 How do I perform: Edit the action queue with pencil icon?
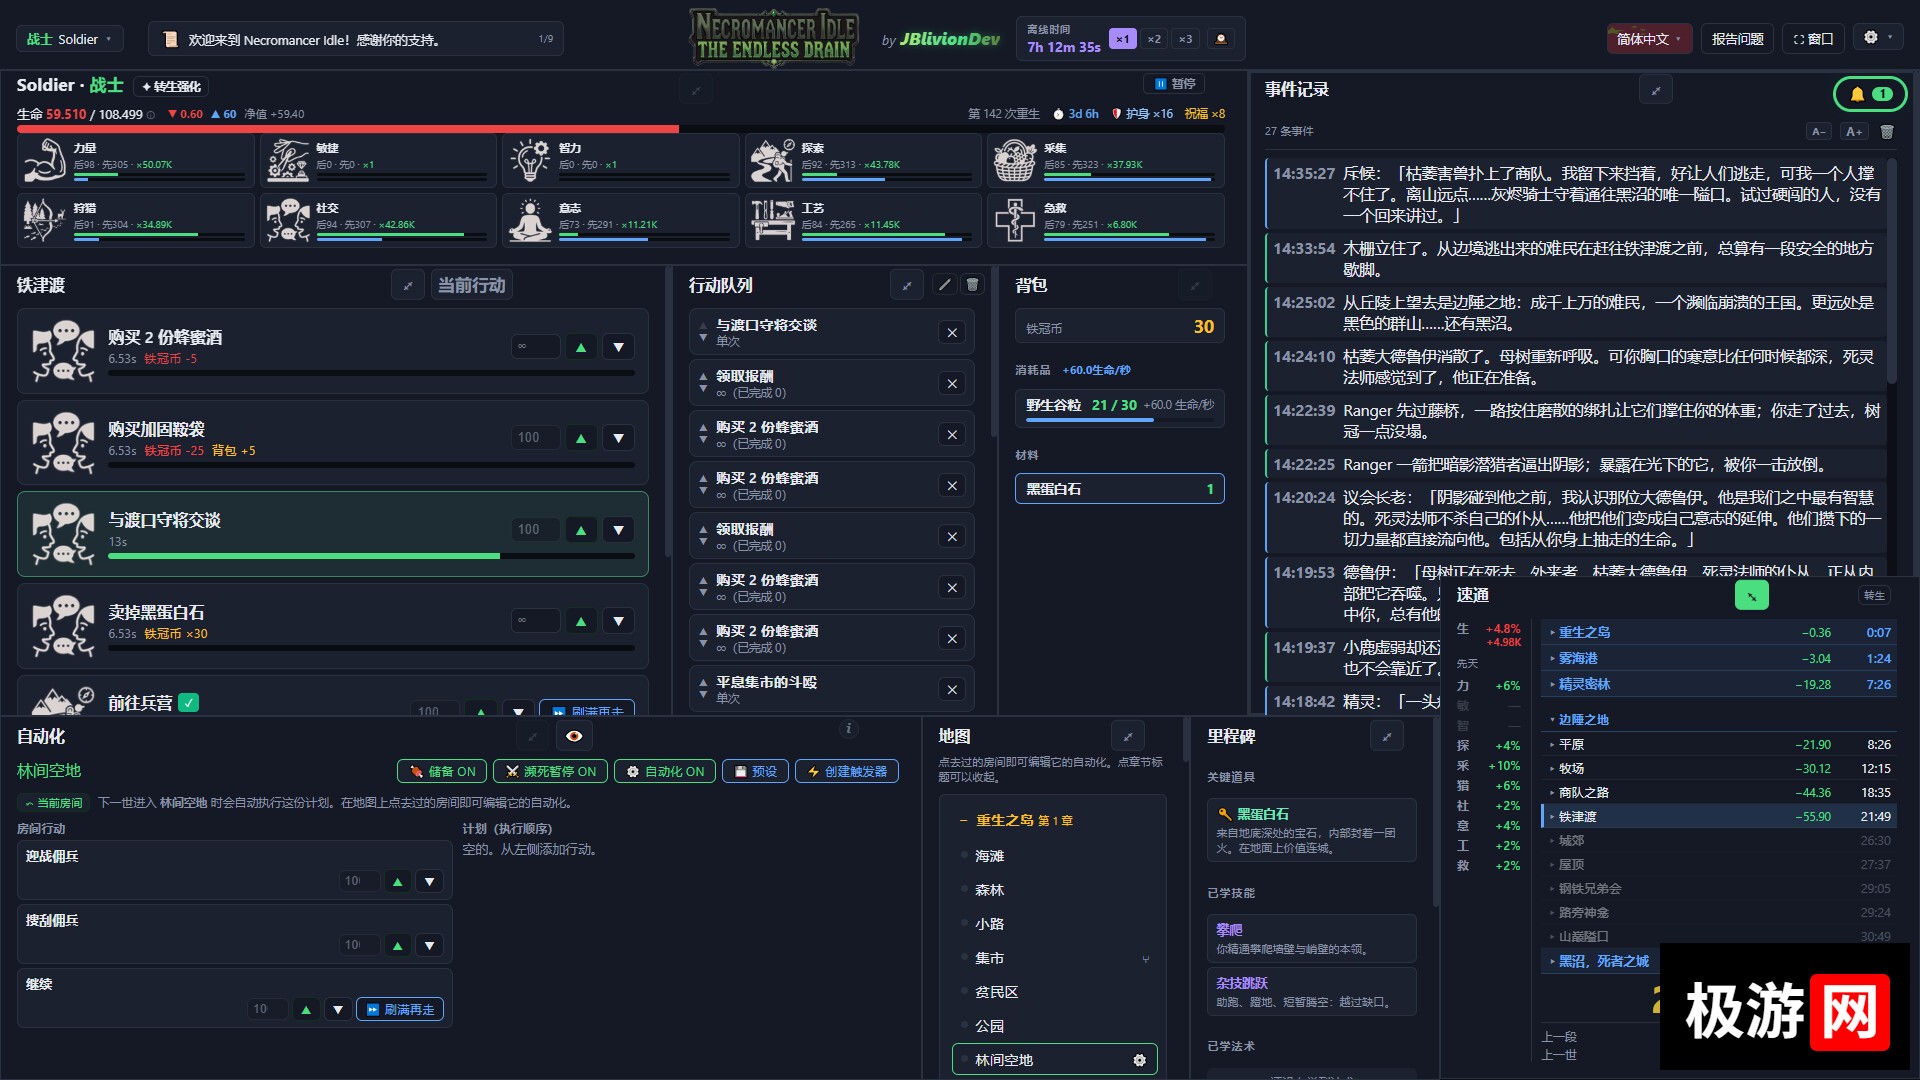click(944, 285)
